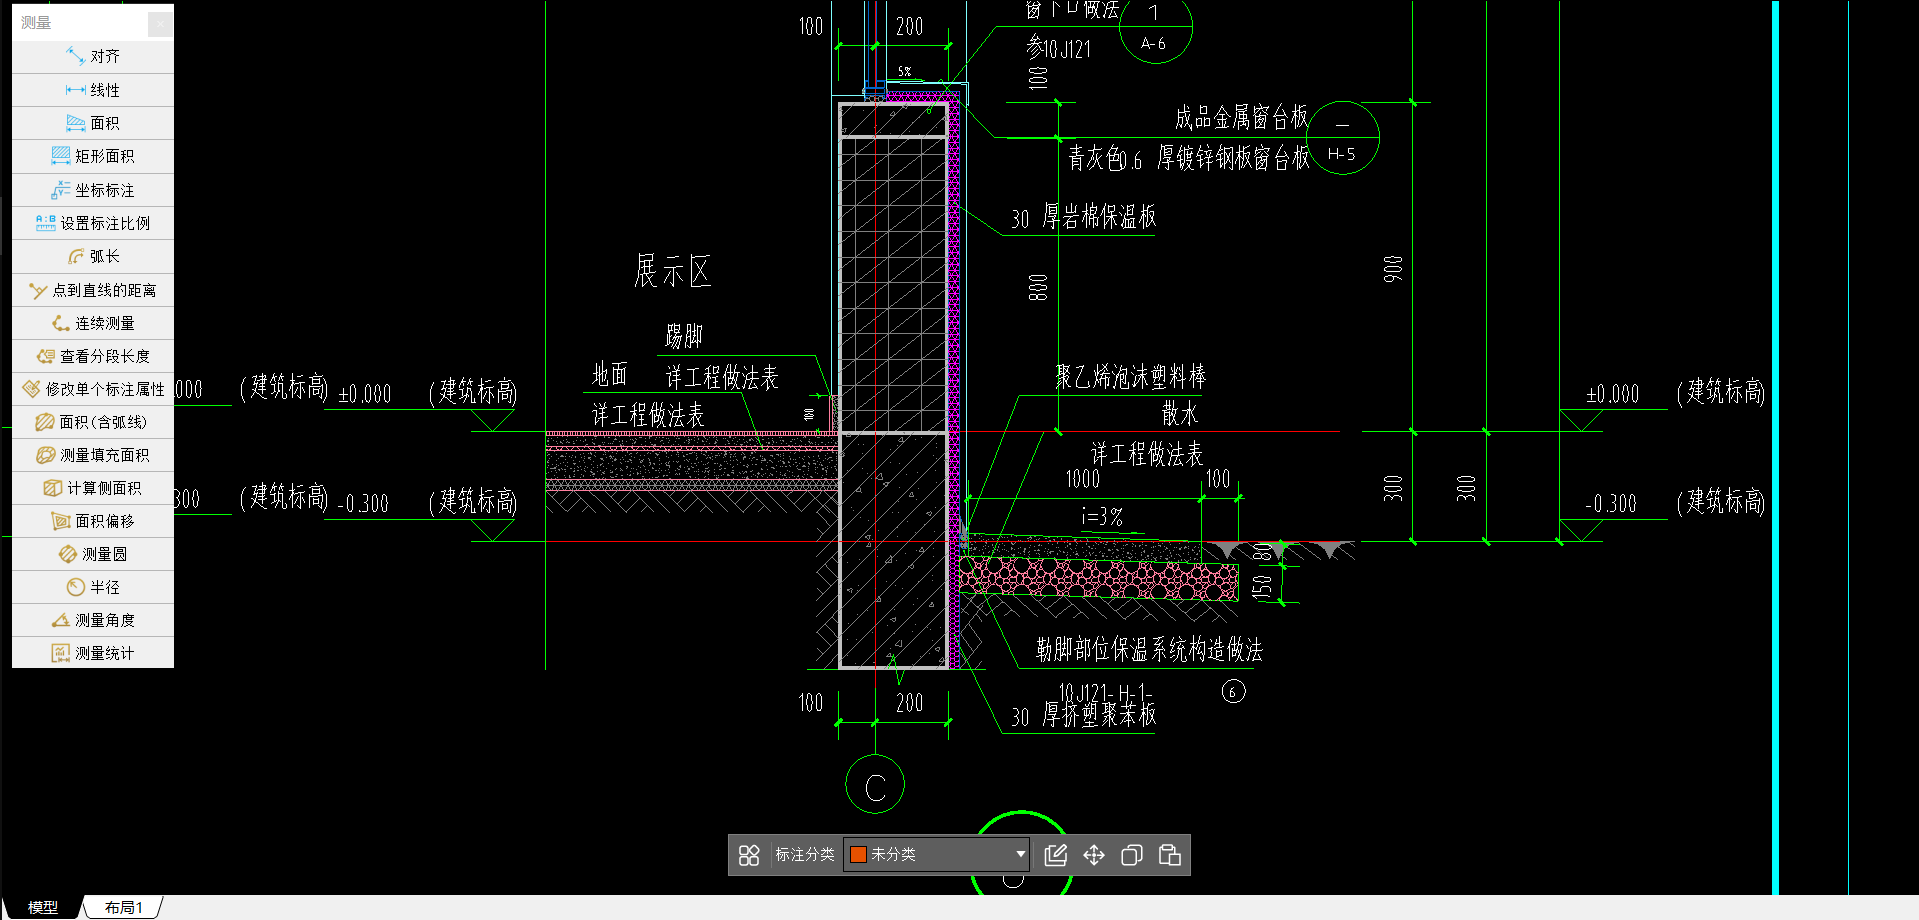Image resolution: width=1919 pixels, height=920 pixels.
Task: Pick the 计算侧面积 side area tool
Action: coord(93,488)
